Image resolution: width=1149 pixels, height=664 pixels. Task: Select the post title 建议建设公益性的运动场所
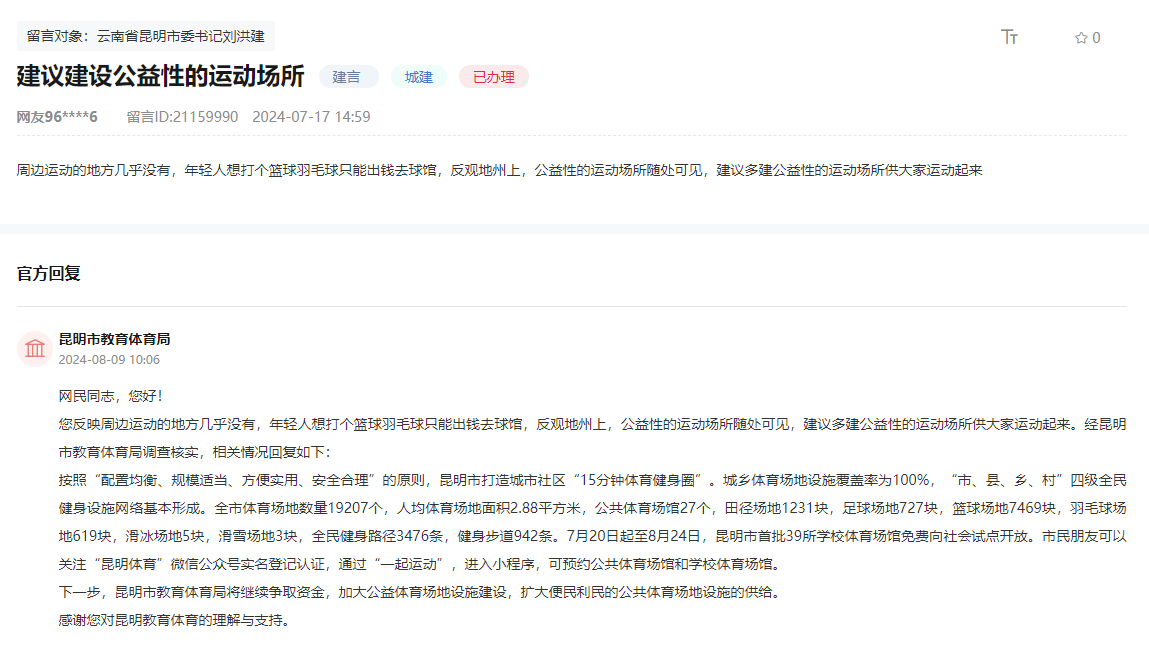pyautogui.click(x=160, y=76)
